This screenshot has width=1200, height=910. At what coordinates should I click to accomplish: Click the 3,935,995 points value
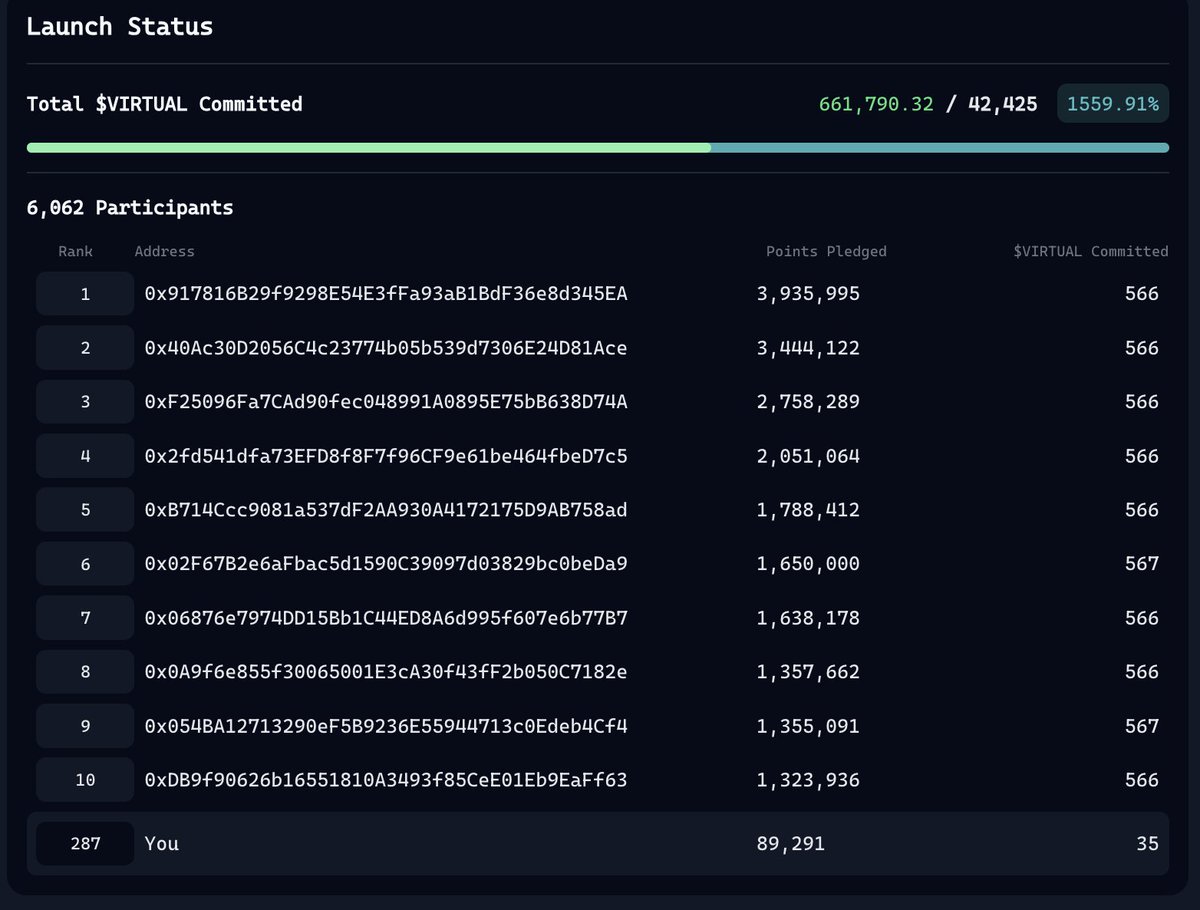[808, 294]
